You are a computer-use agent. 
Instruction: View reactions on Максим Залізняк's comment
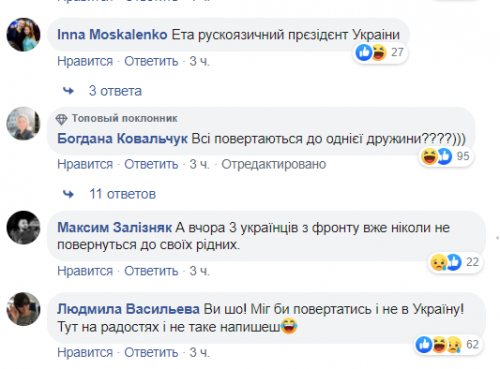[x=455, y=262]
